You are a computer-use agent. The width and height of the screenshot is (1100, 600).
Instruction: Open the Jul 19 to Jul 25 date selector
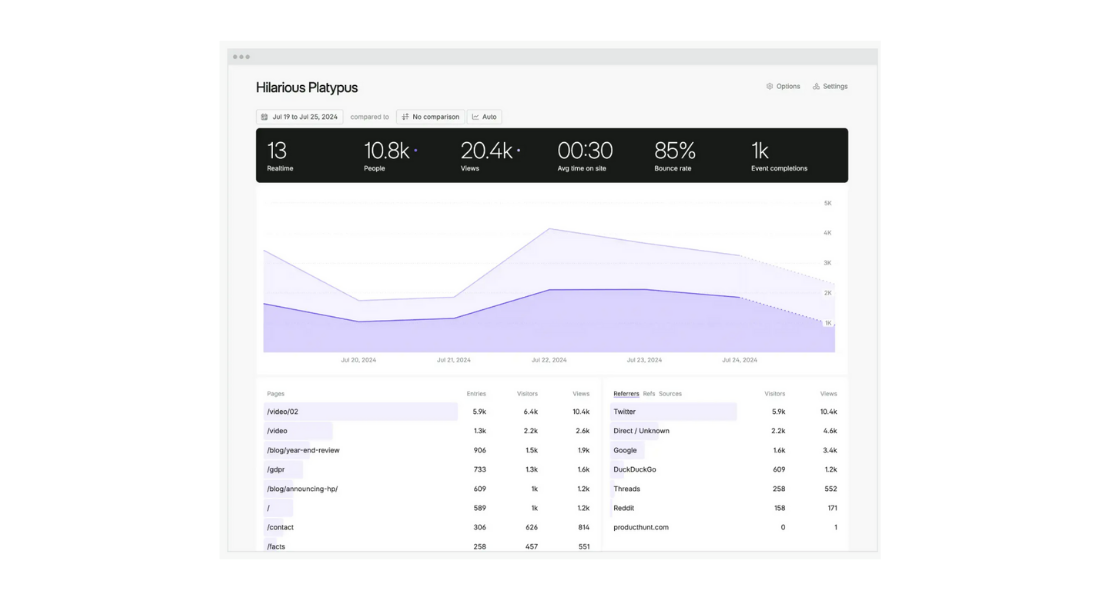click(x=303, y=116)
